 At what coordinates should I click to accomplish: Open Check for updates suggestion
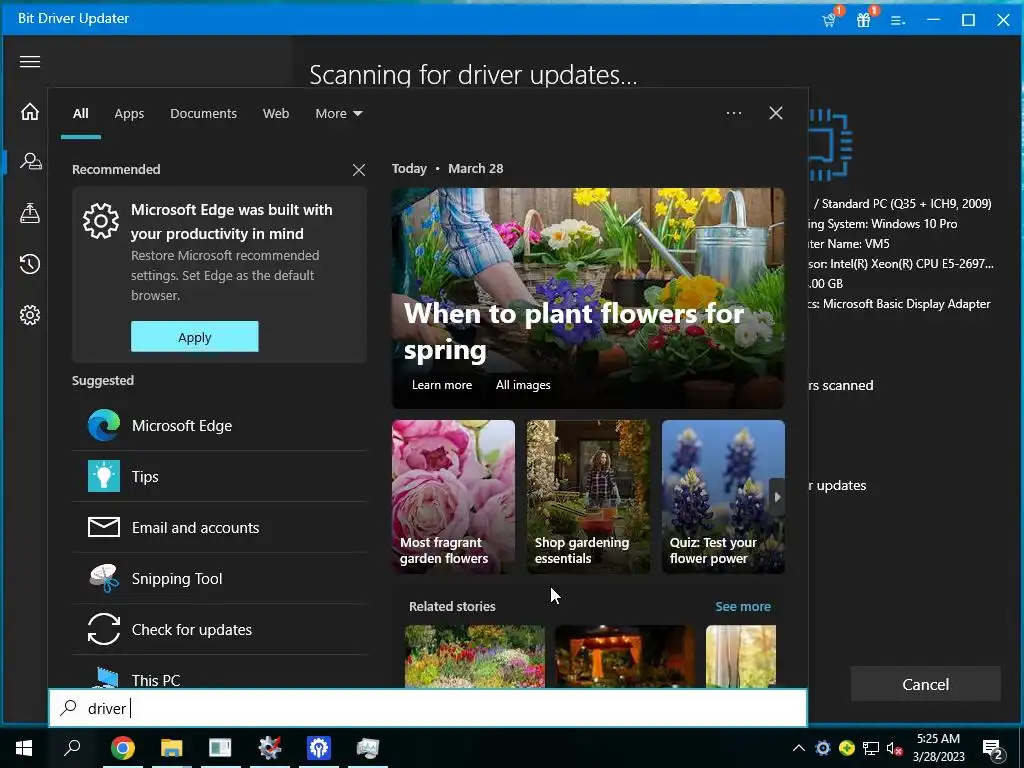point(220,630)
